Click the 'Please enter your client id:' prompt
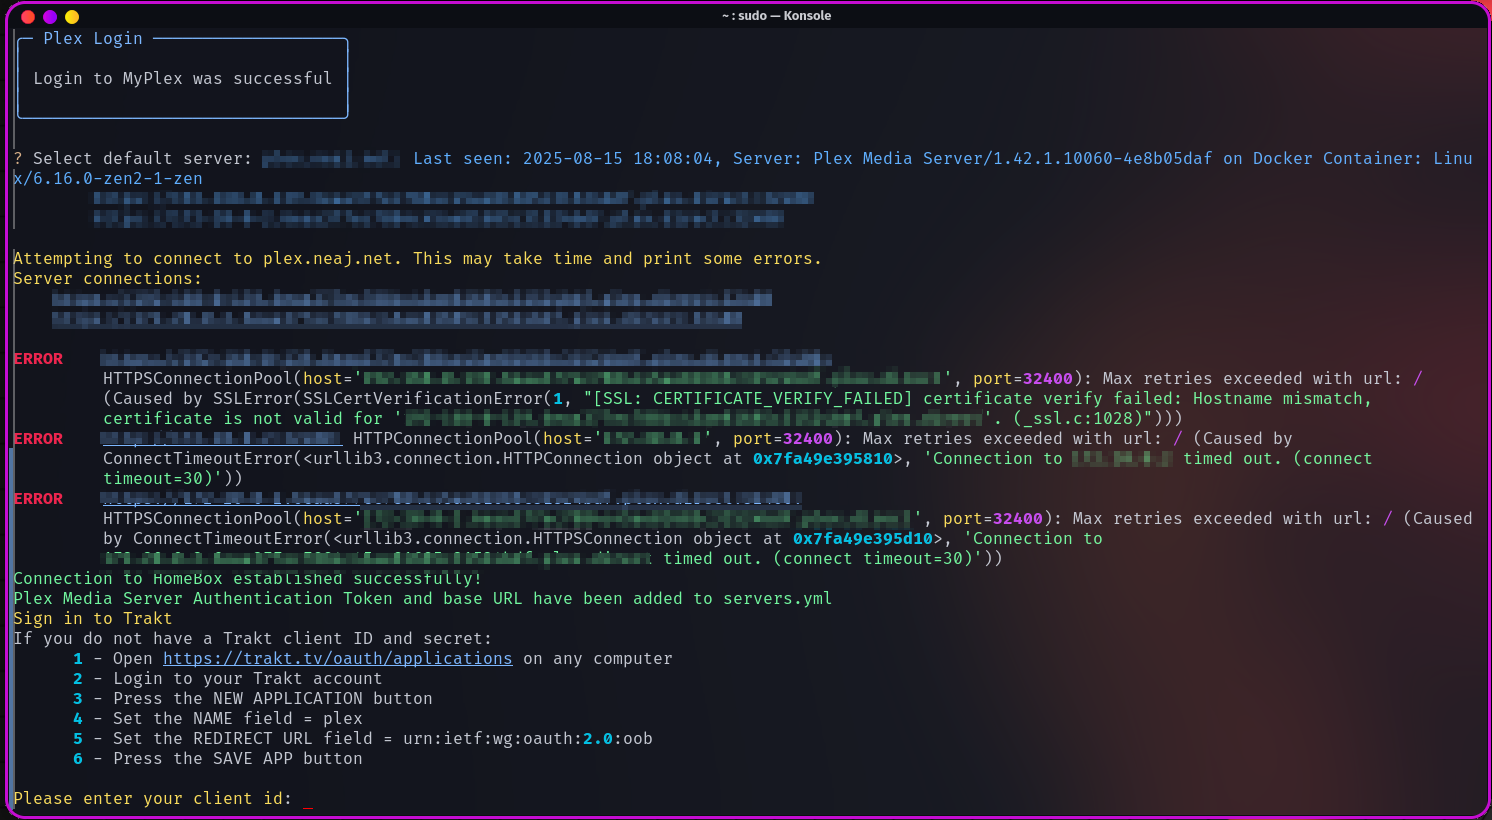 153,798
